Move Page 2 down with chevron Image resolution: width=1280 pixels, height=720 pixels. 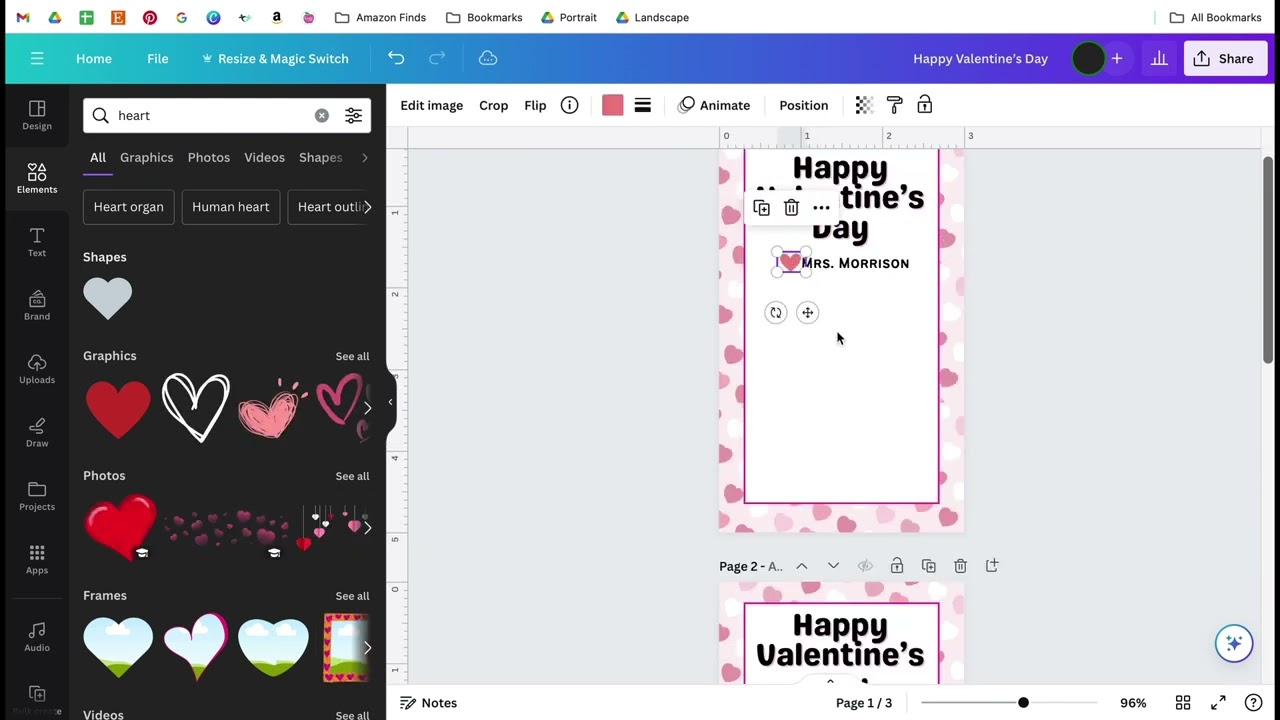(833, 566)
